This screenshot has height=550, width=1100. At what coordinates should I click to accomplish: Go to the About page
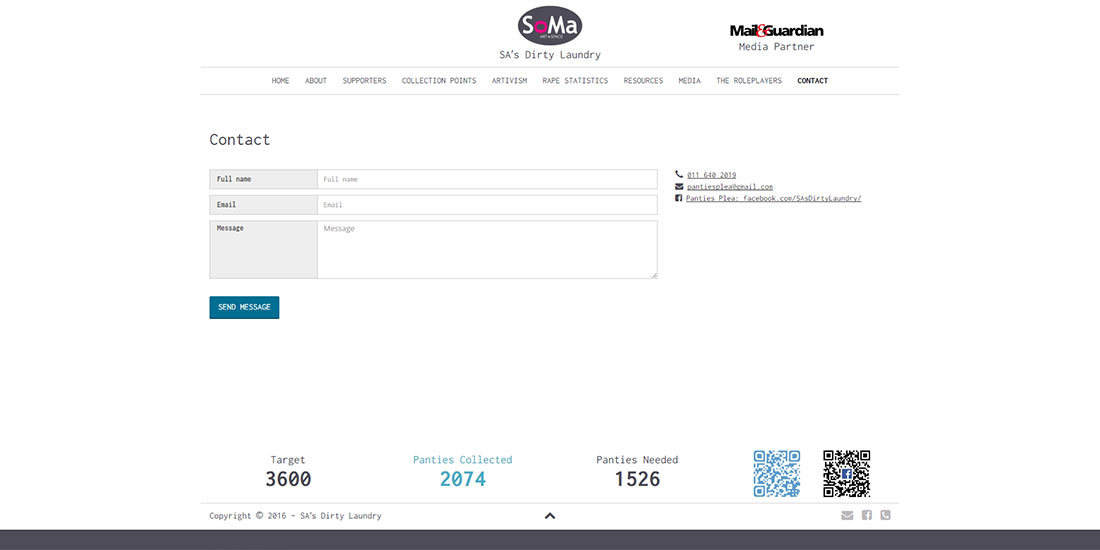point(316,81)
